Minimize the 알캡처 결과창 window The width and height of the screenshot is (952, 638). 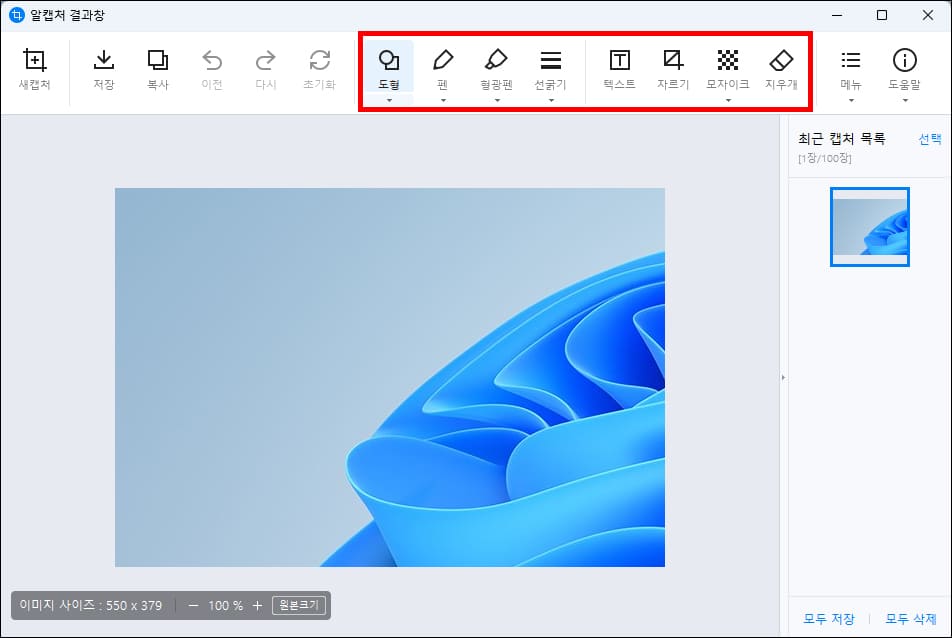(837, 15)
